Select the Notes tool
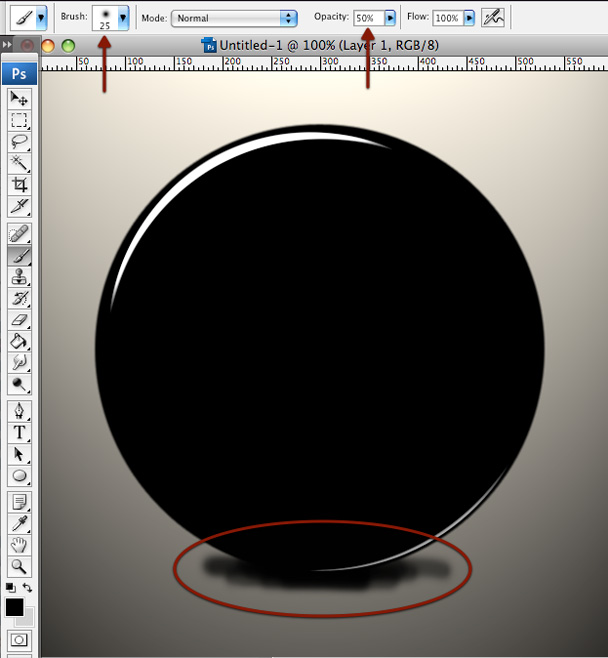 pos(19,502)
